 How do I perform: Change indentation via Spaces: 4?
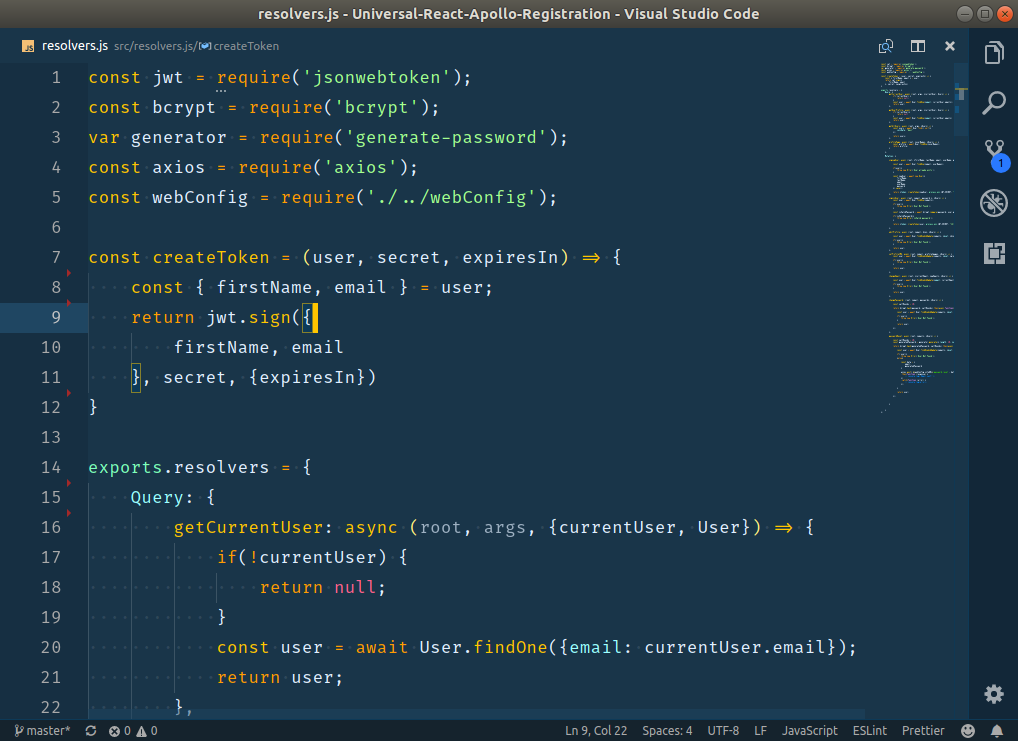click(667, 731)
